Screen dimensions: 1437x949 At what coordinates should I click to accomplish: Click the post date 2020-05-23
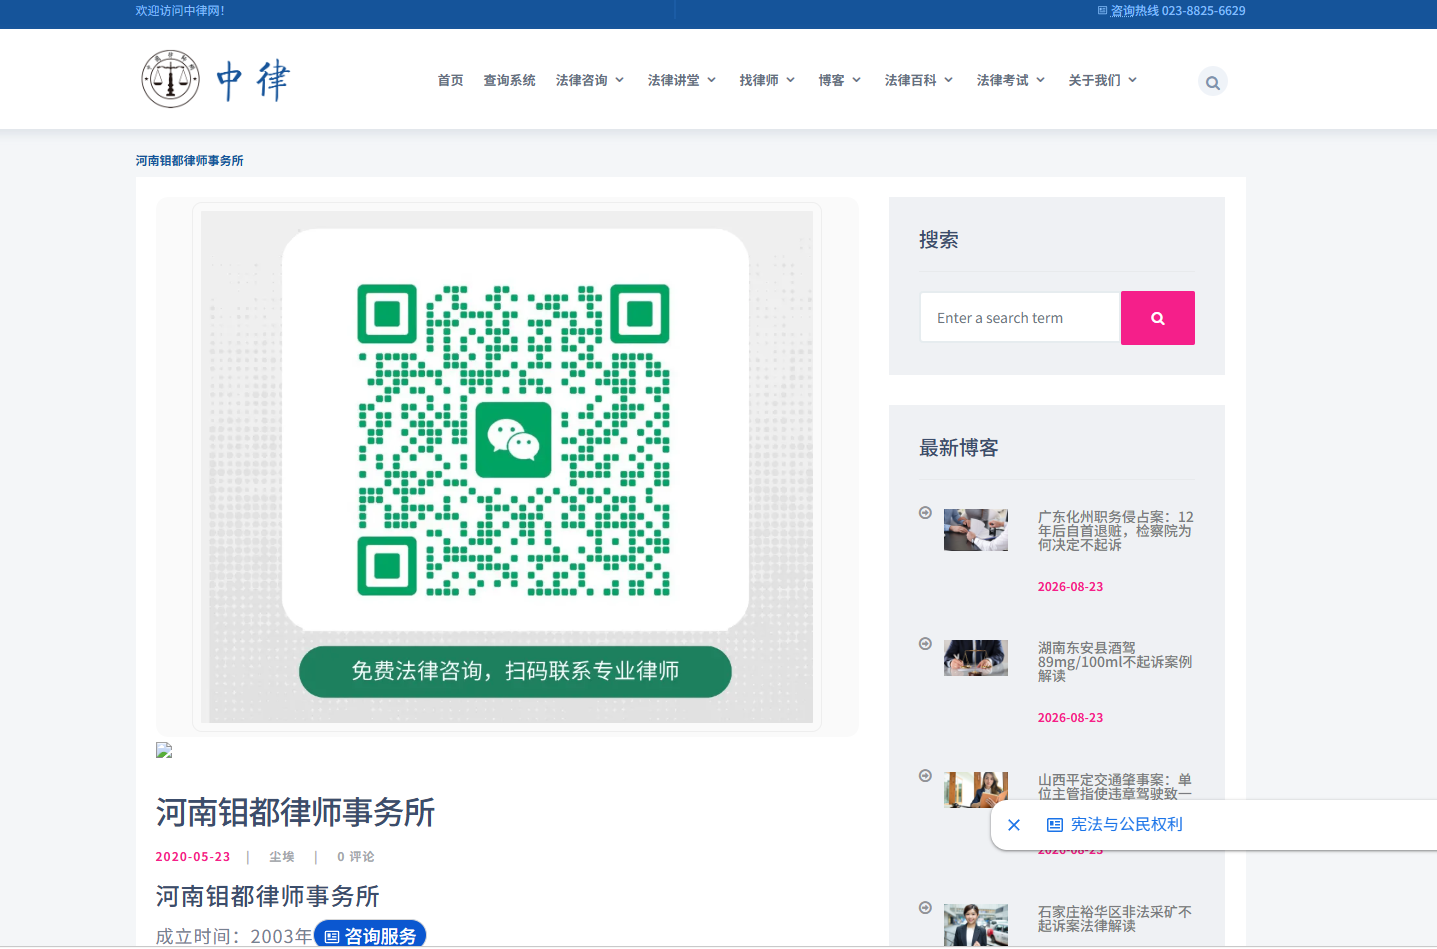[193, 857]
